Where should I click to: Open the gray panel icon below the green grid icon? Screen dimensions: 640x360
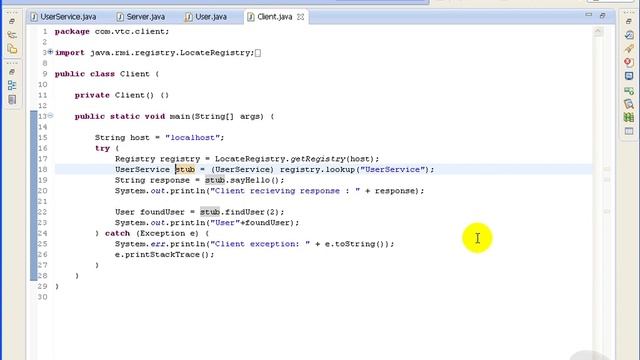[629, 131]
